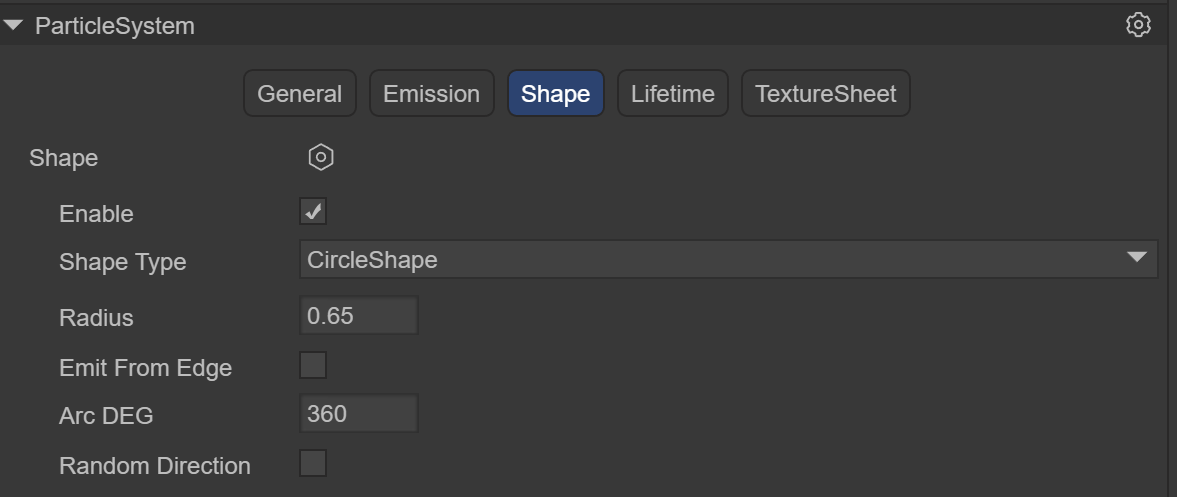Click the Shape Type property label

pos(123,262)
